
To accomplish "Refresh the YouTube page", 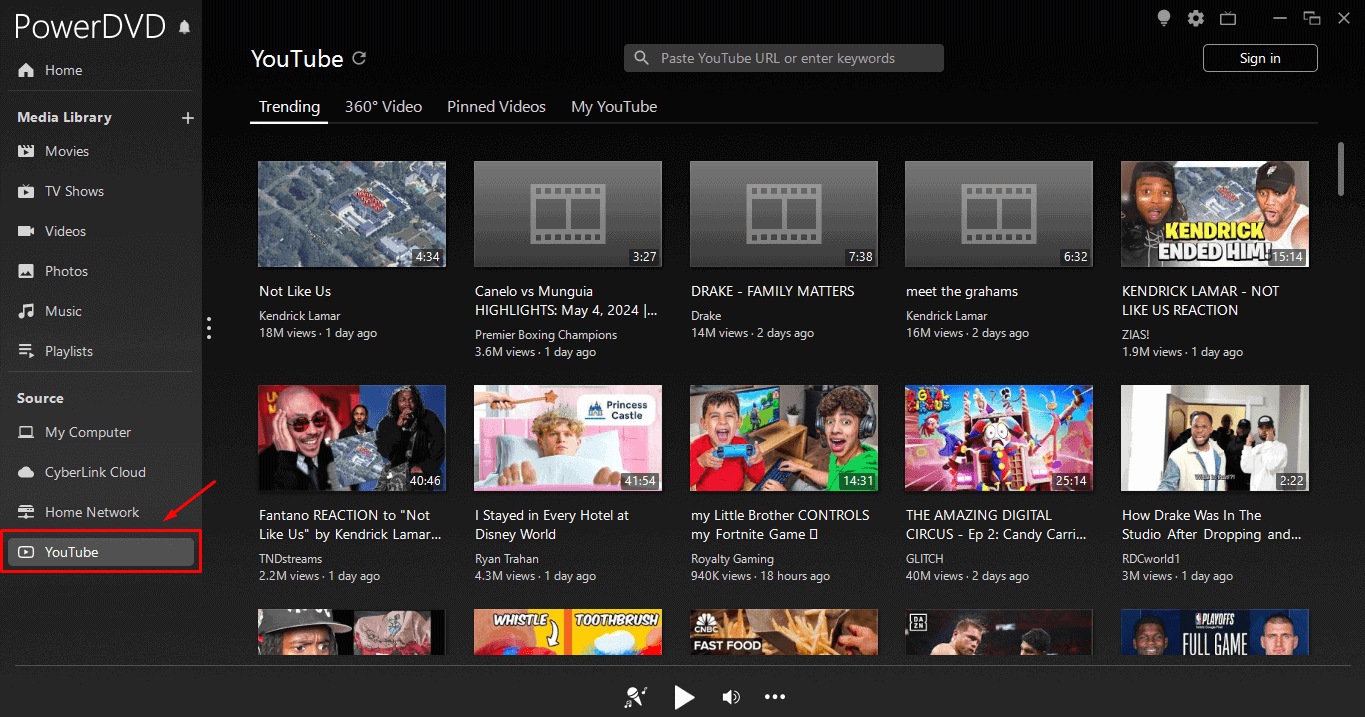I will (x=359, y=58).
